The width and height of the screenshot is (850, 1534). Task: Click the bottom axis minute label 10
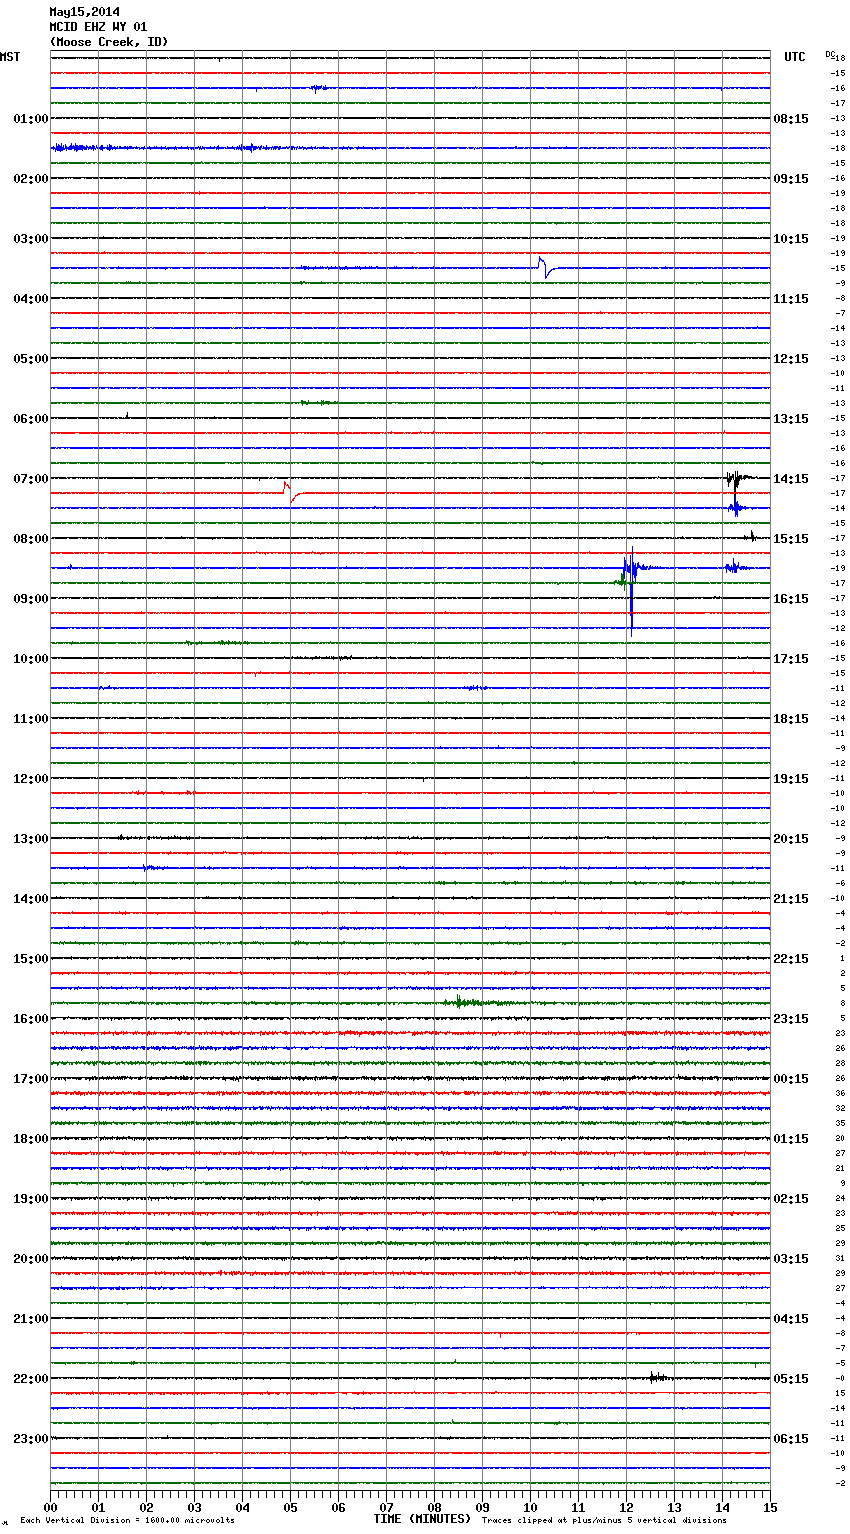tap(531, 1507)
